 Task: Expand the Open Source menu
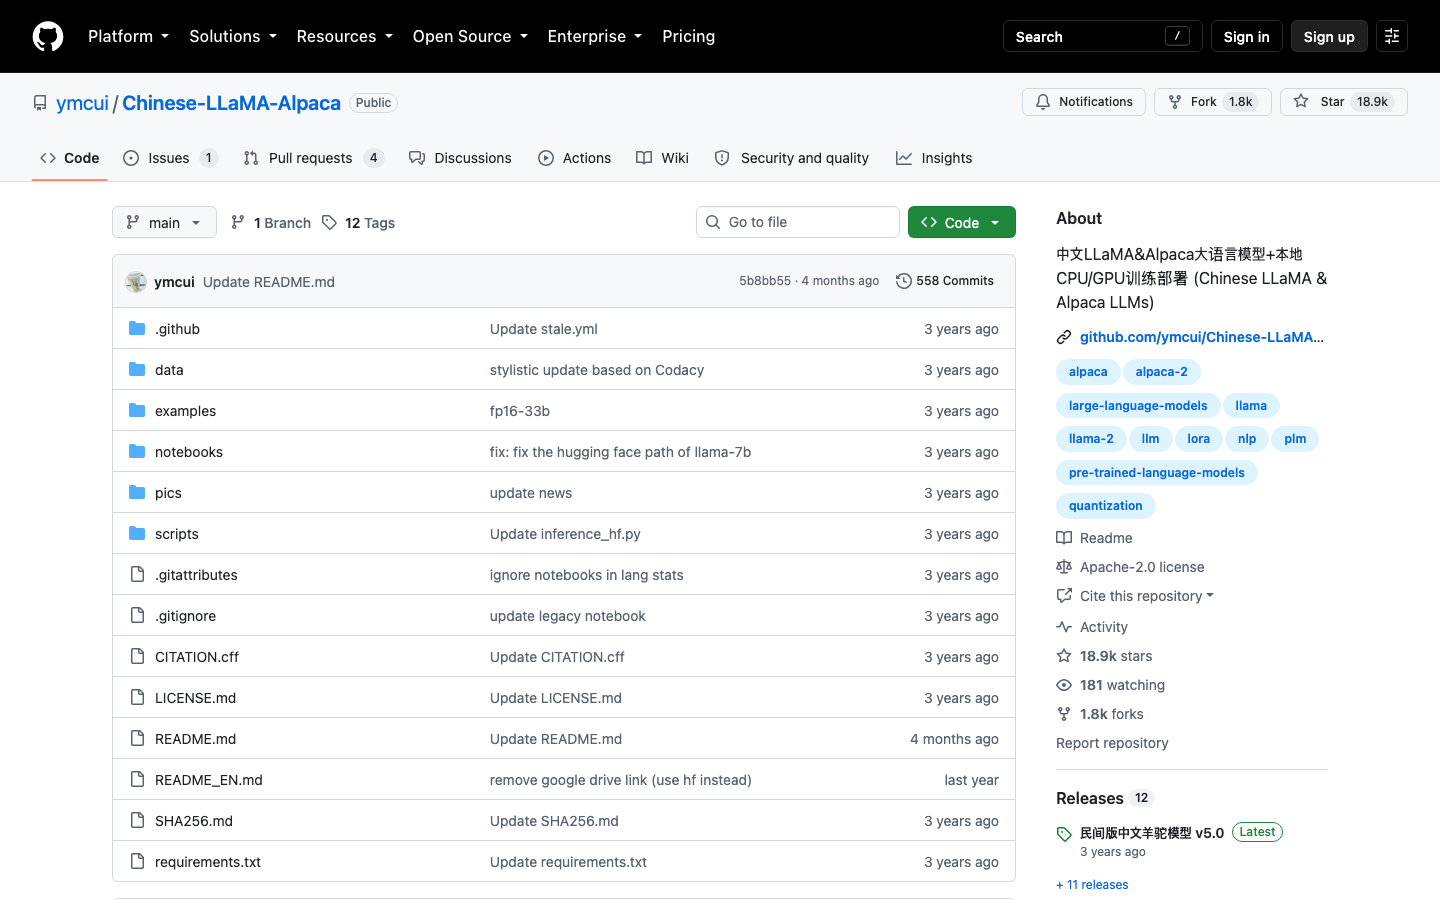470,36
